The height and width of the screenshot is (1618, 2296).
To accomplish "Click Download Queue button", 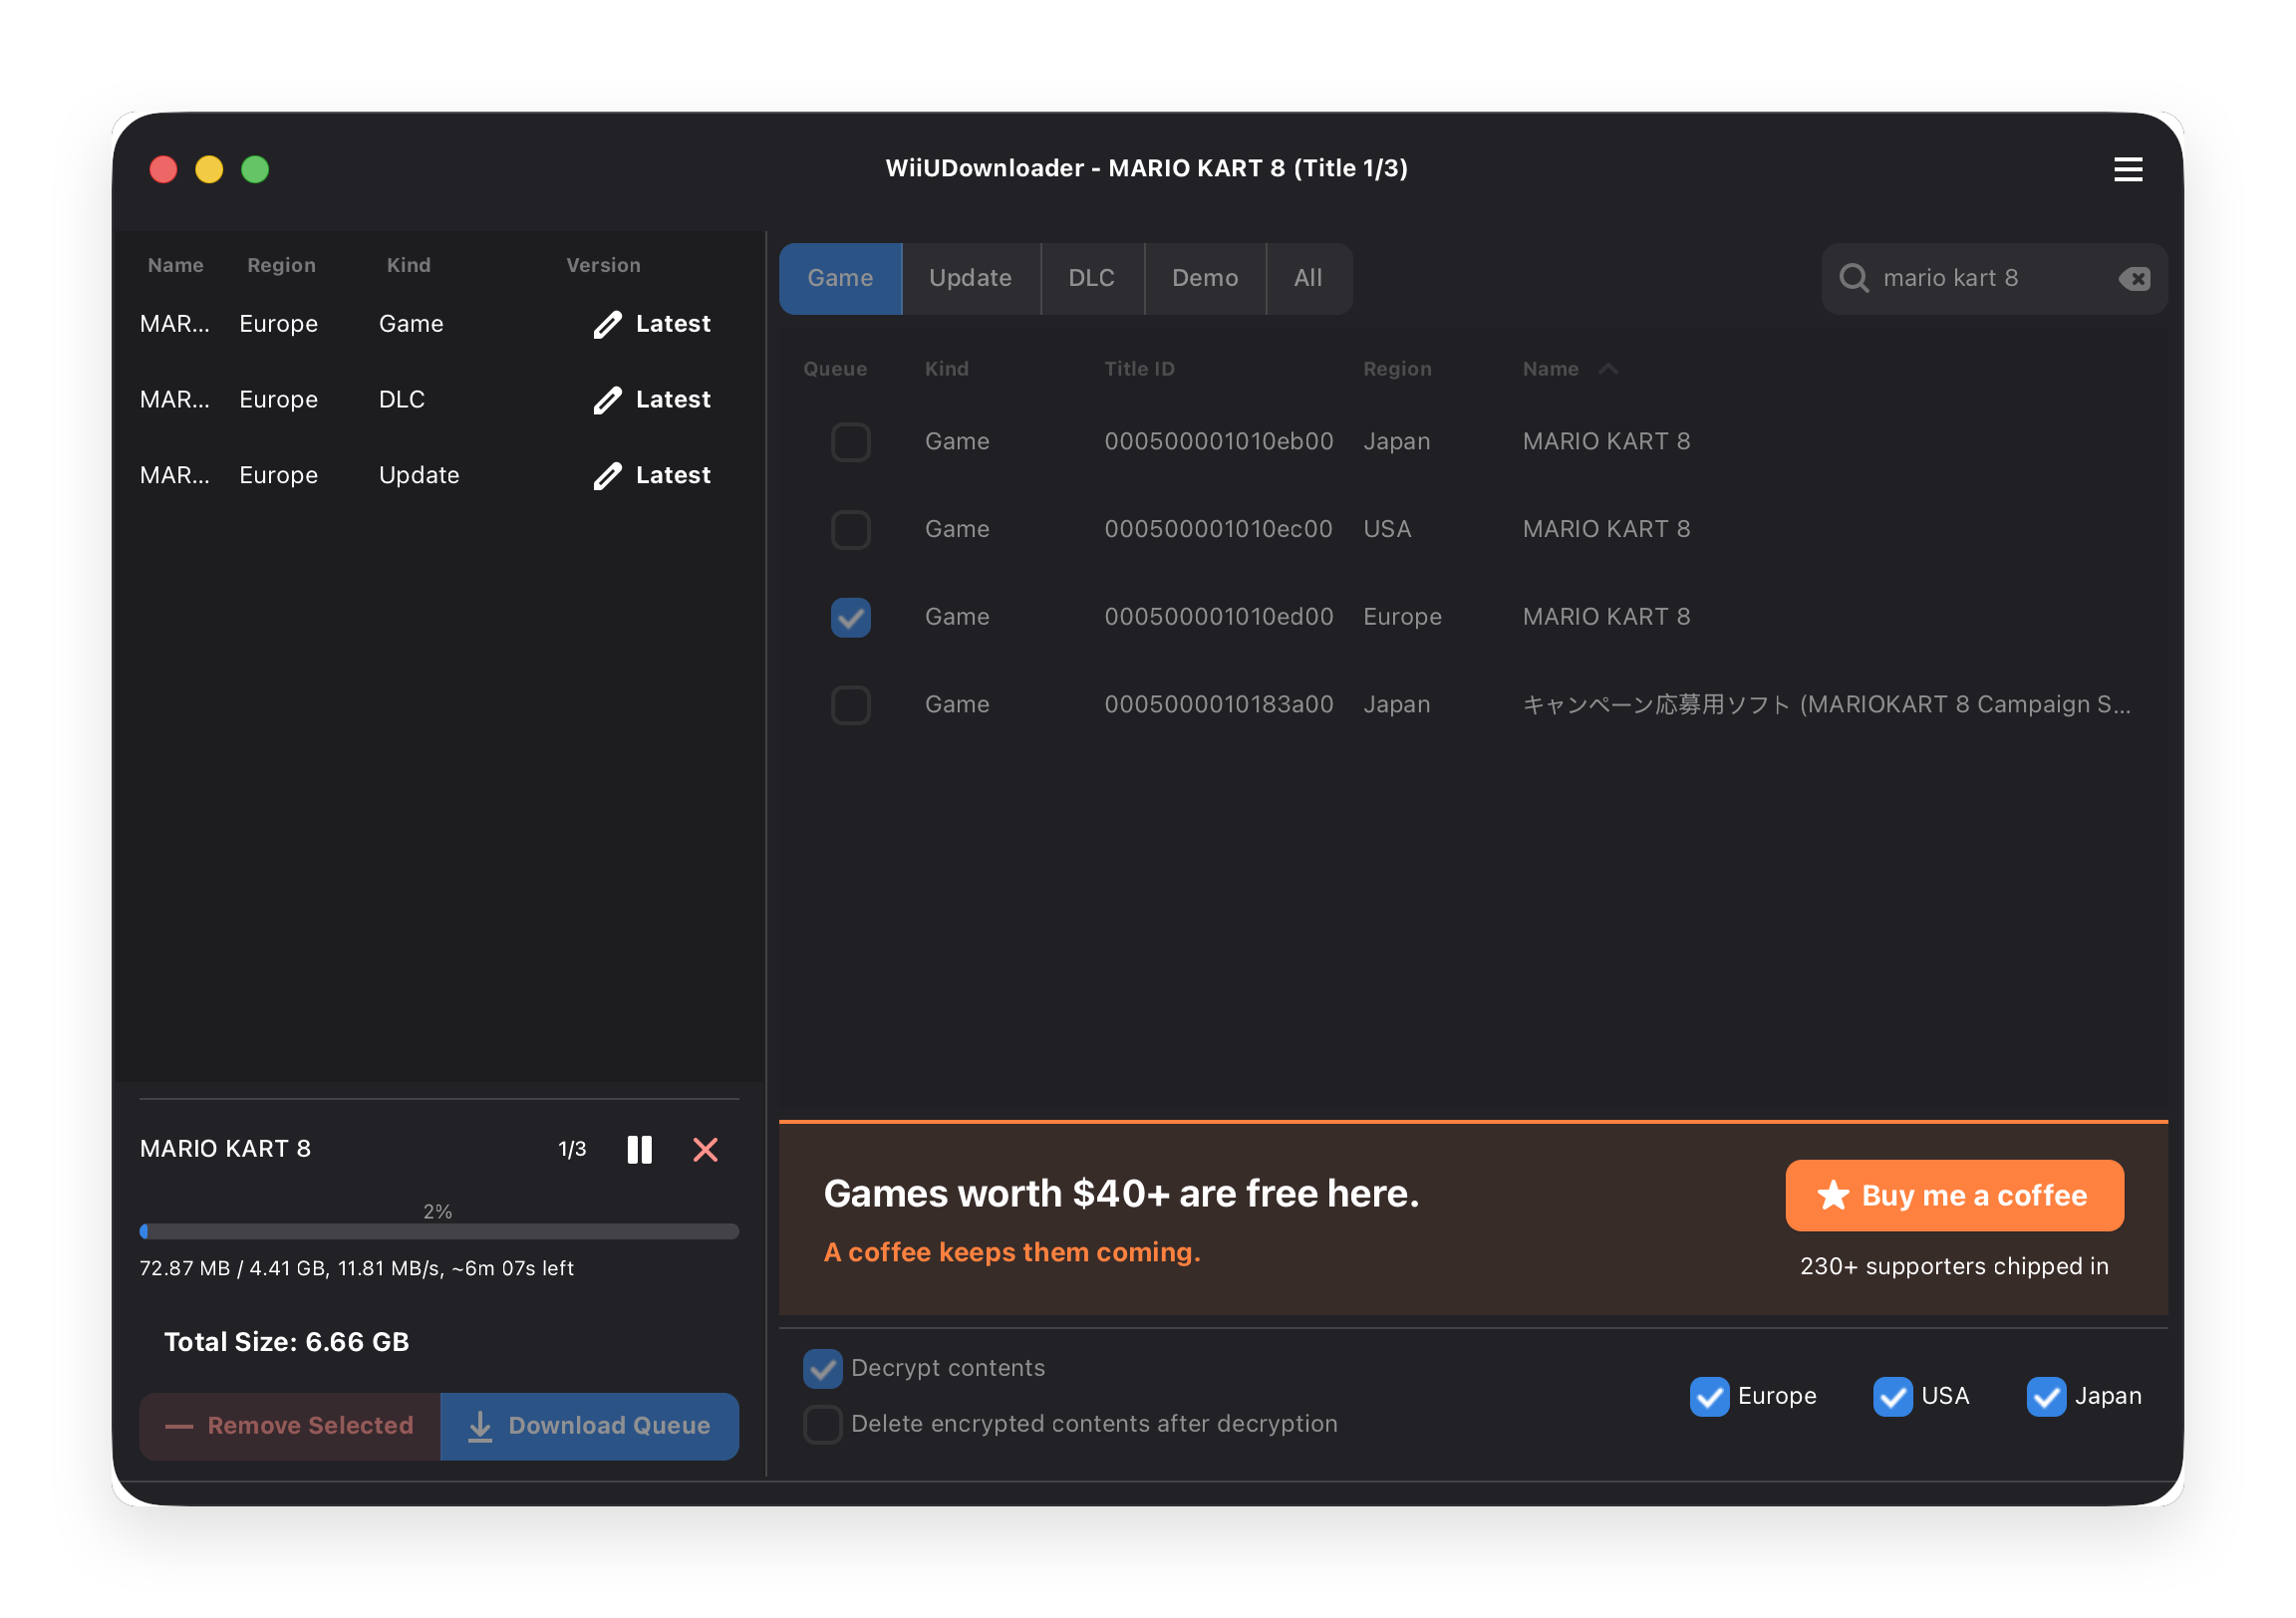I will coord(590,1426).
